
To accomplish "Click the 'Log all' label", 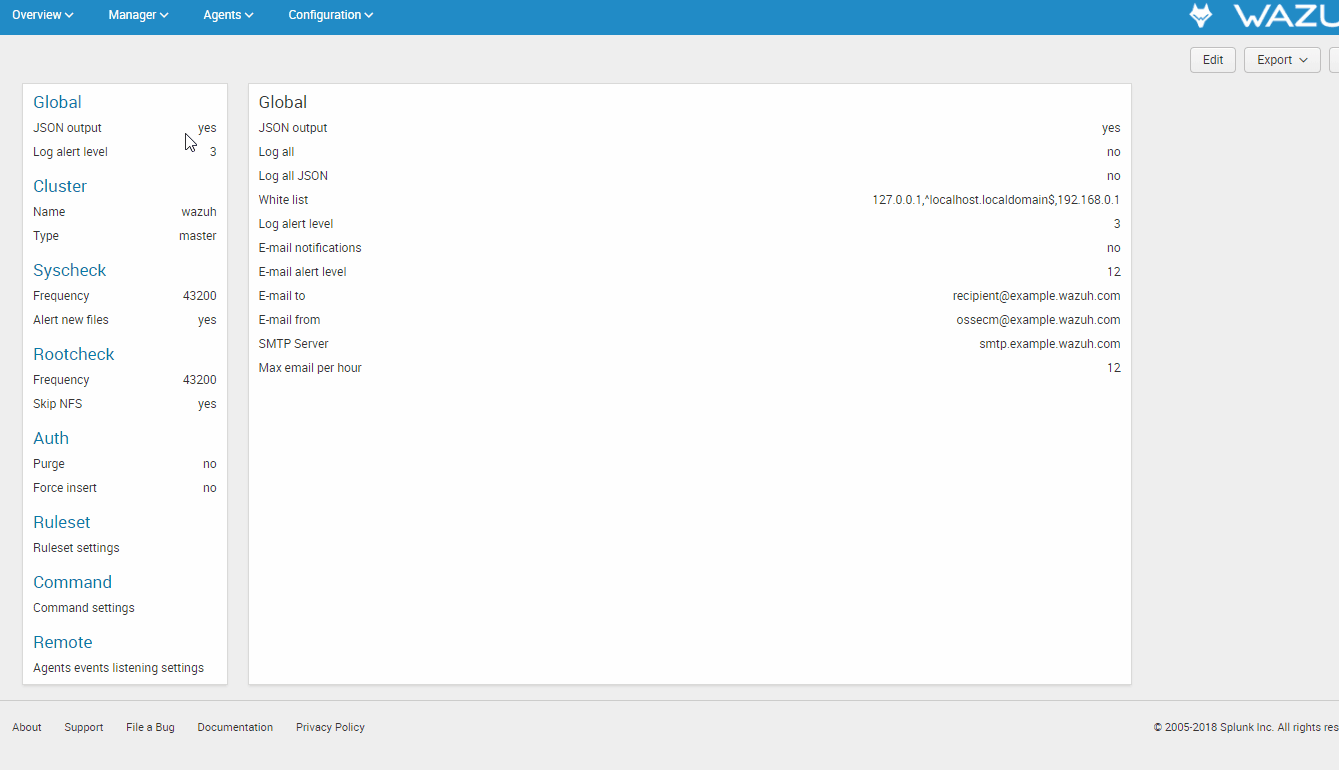I will 277,152.
